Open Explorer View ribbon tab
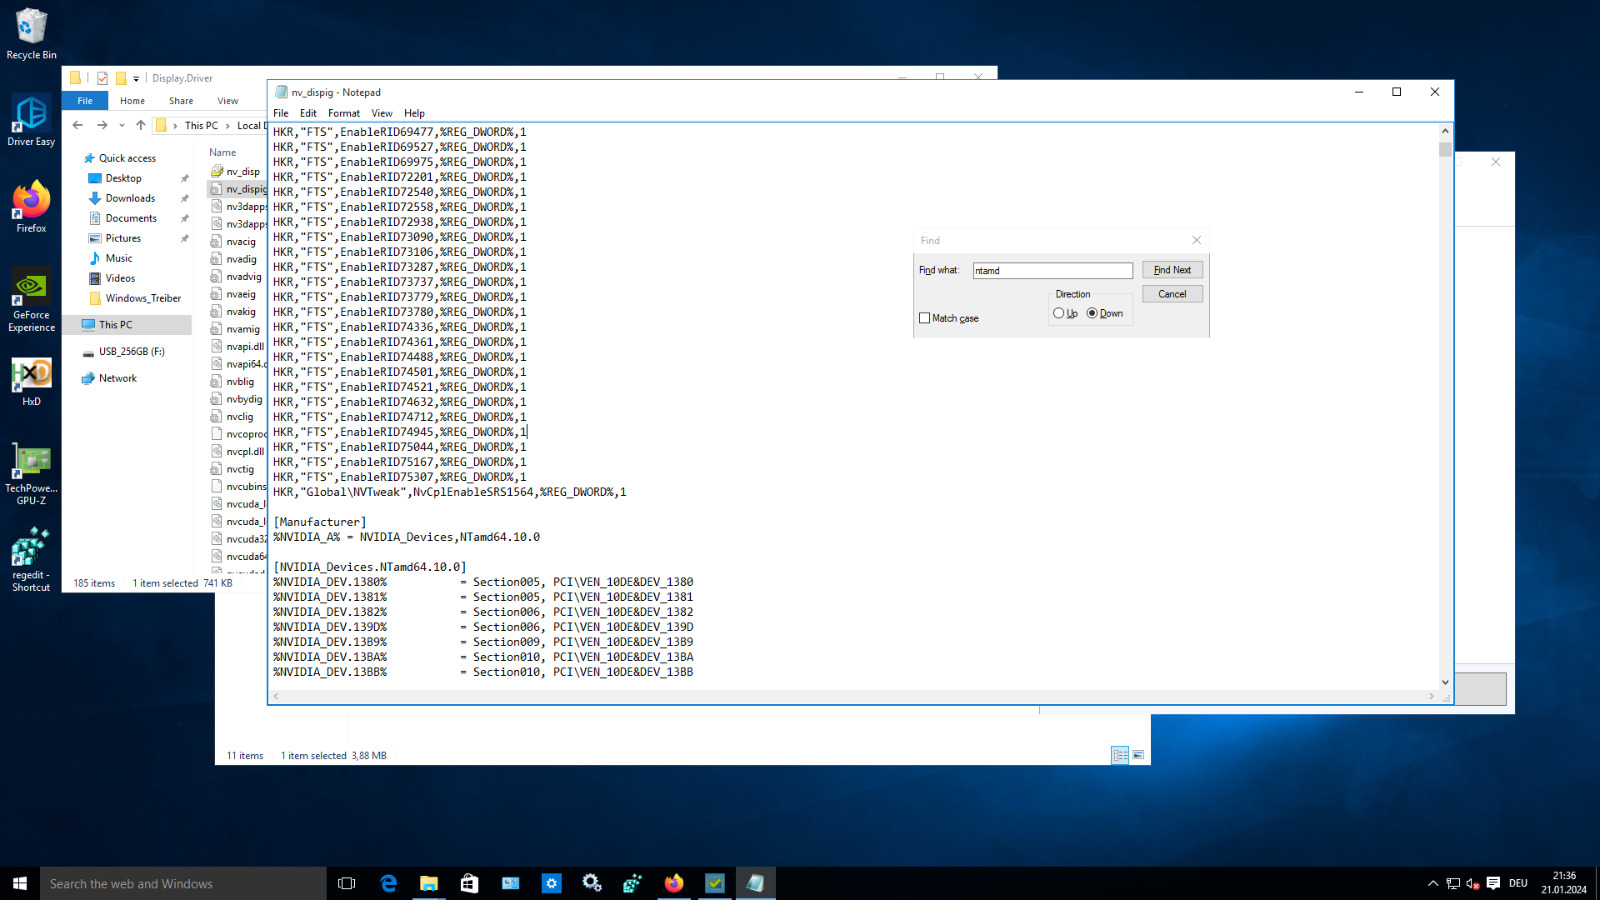 (228, 101)
